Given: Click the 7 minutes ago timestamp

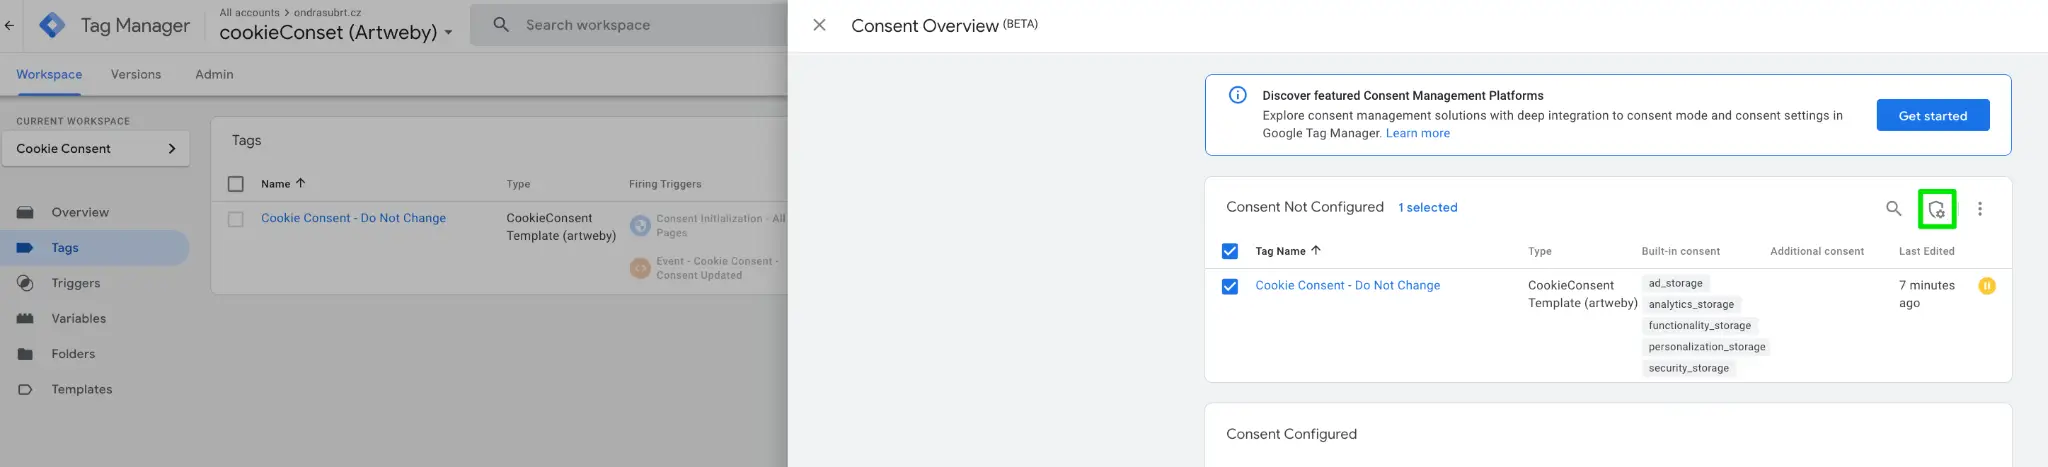Looking at the screenshot, I should coord(1926,294).
